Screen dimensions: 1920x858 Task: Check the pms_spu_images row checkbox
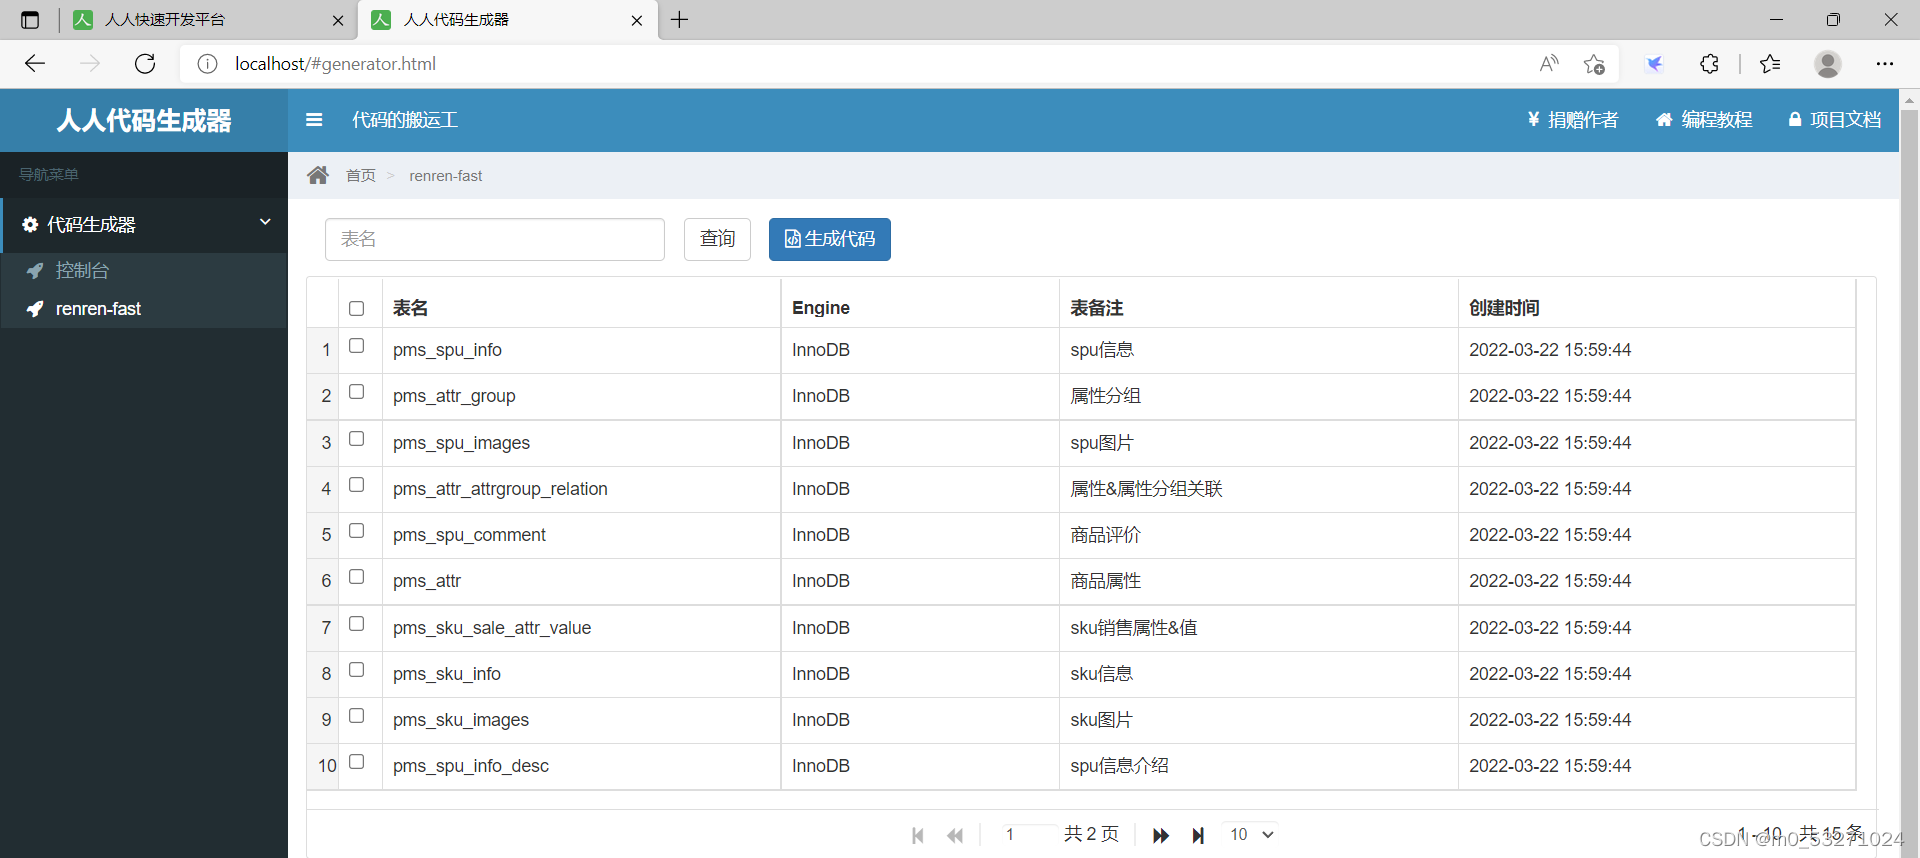tap(357, 439)
